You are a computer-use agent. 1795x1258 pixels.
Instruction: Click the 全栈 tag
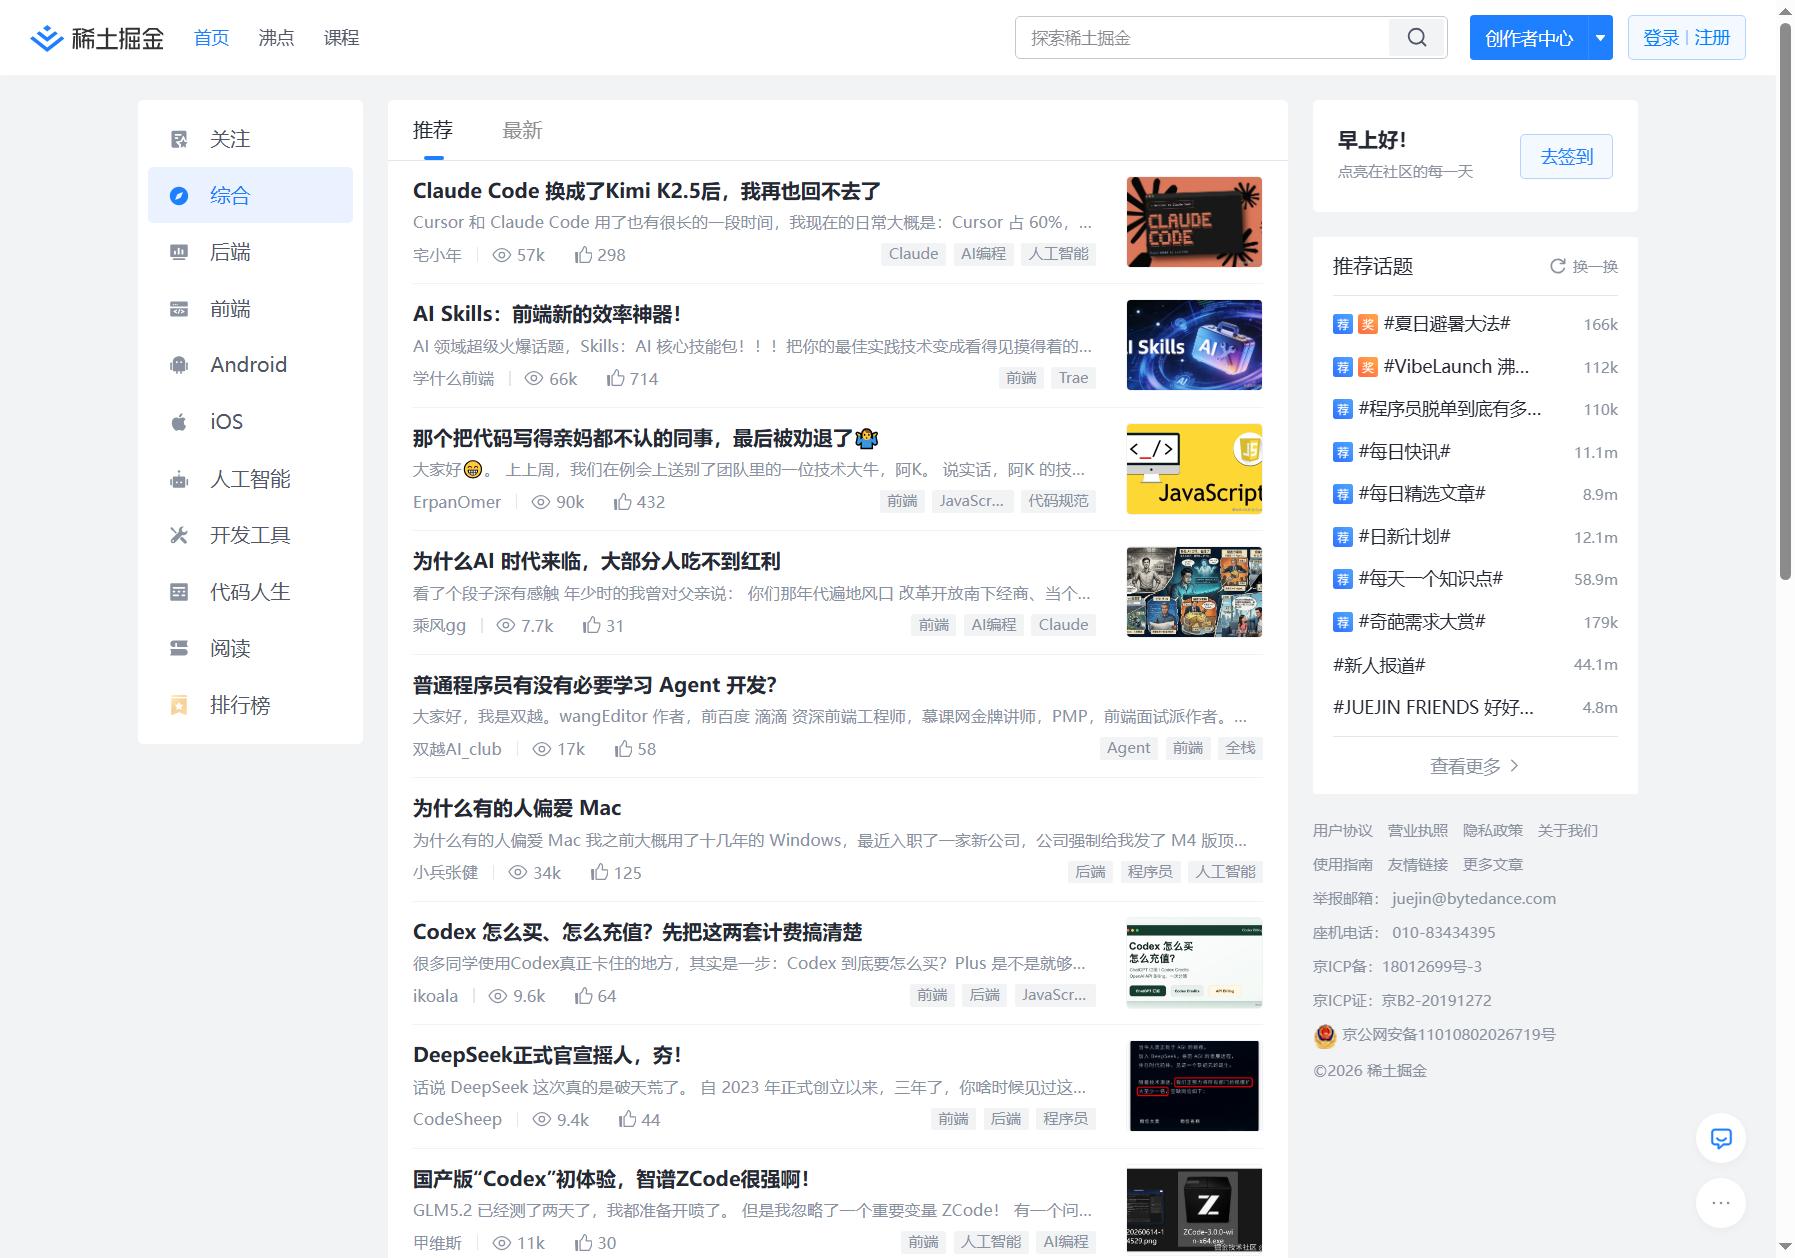click(1240, 748)
